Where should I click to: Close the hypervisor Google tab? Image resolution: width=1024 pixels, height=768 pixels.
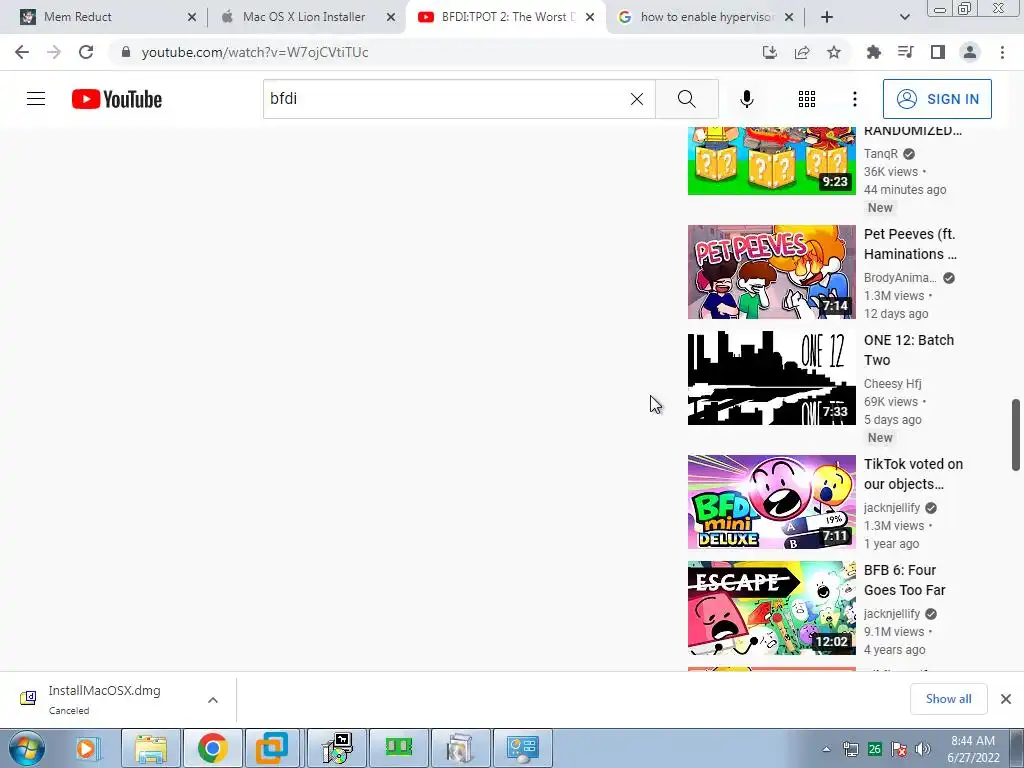click(x=789, y=18)
